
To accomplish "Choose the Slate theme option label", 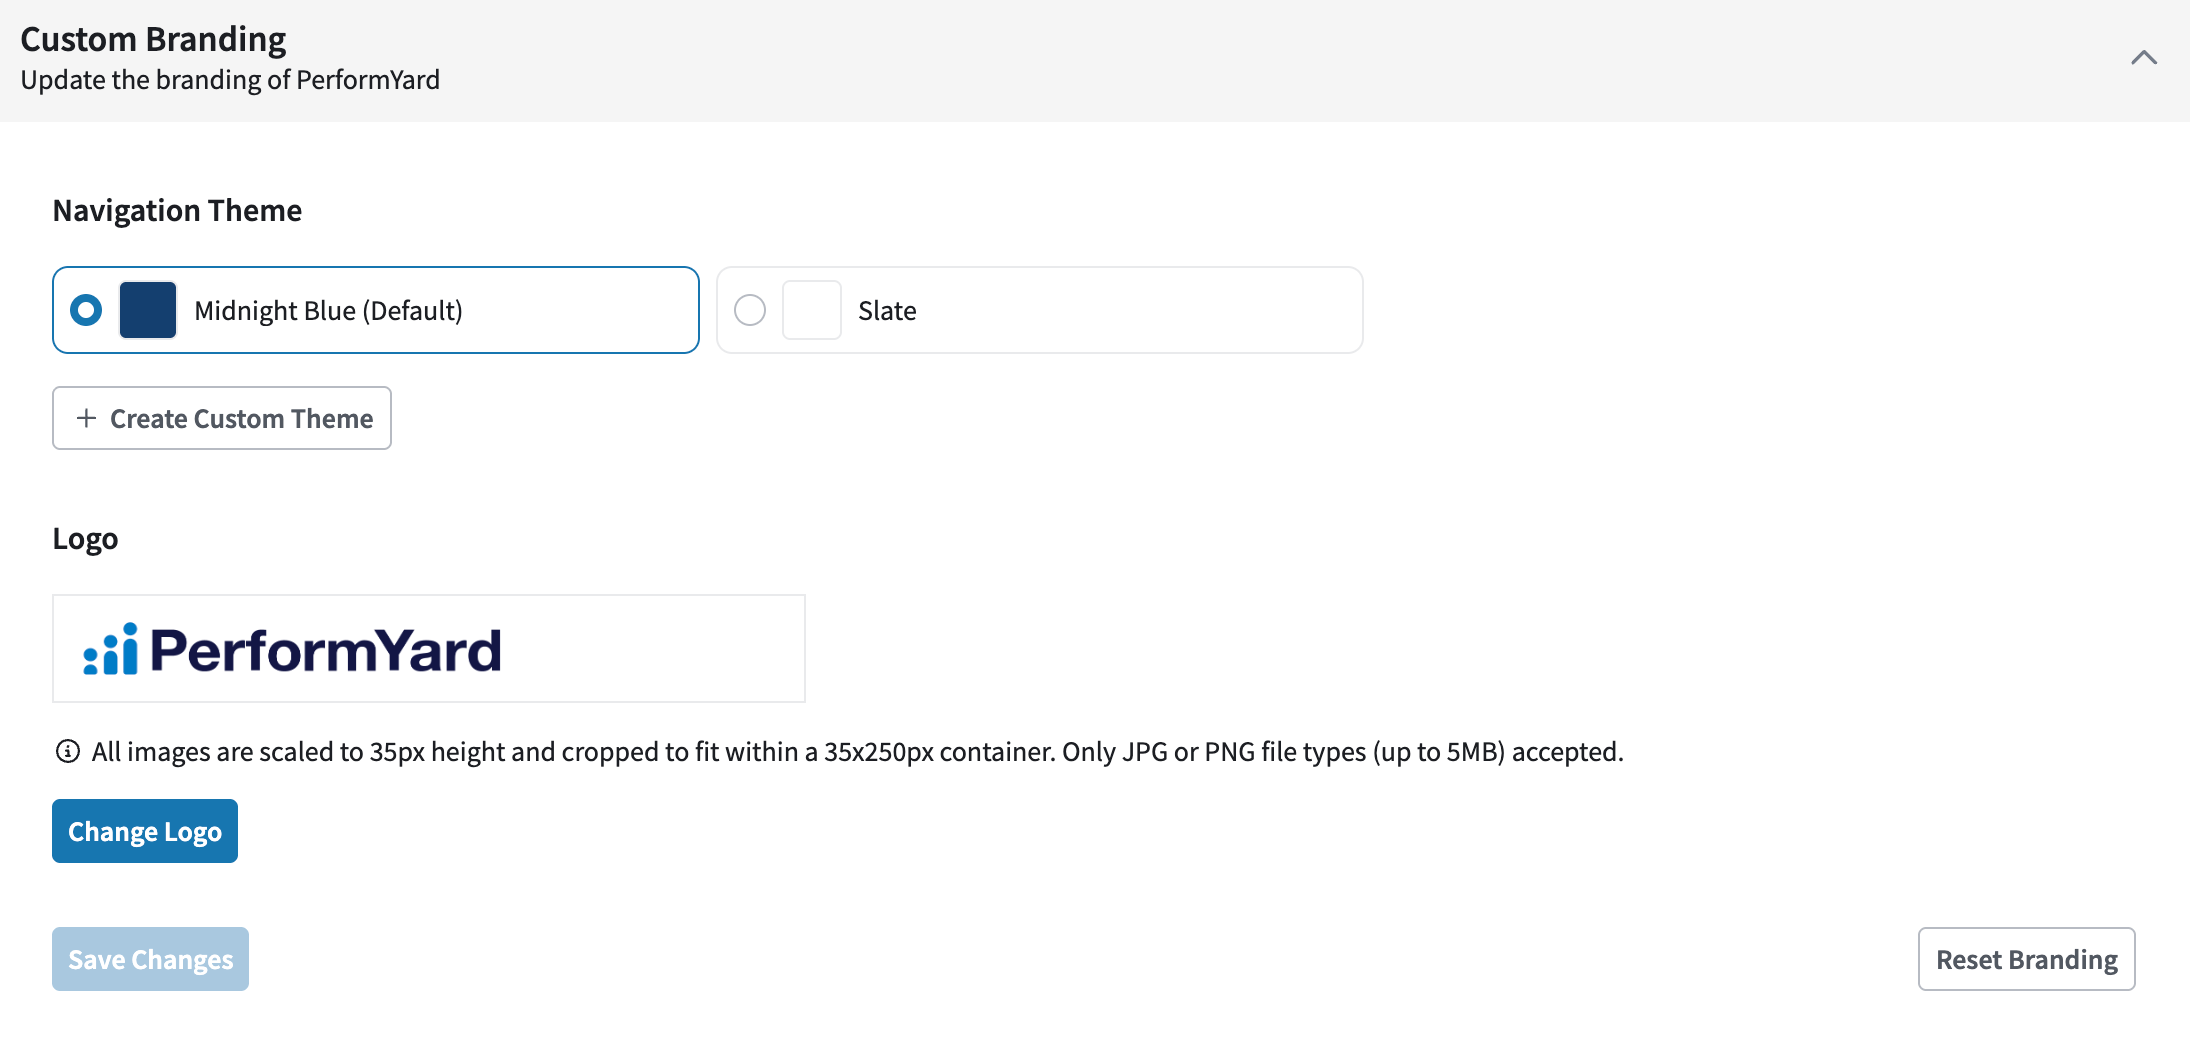I will tap(887, 311).
